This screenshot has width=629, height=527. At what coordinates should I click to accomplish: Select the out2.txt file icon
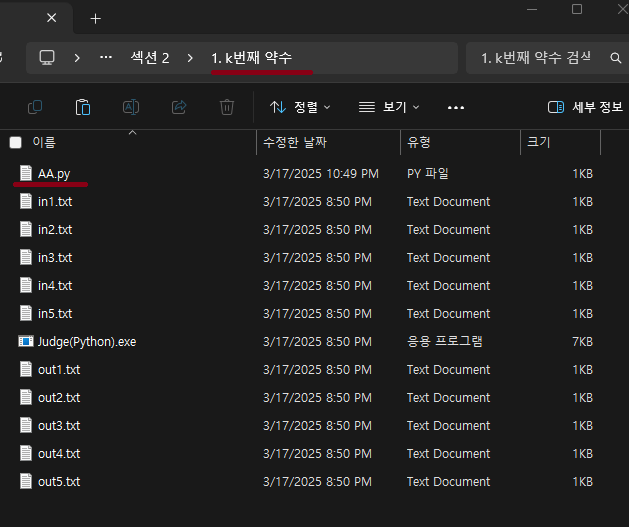(x=26, y=397)
